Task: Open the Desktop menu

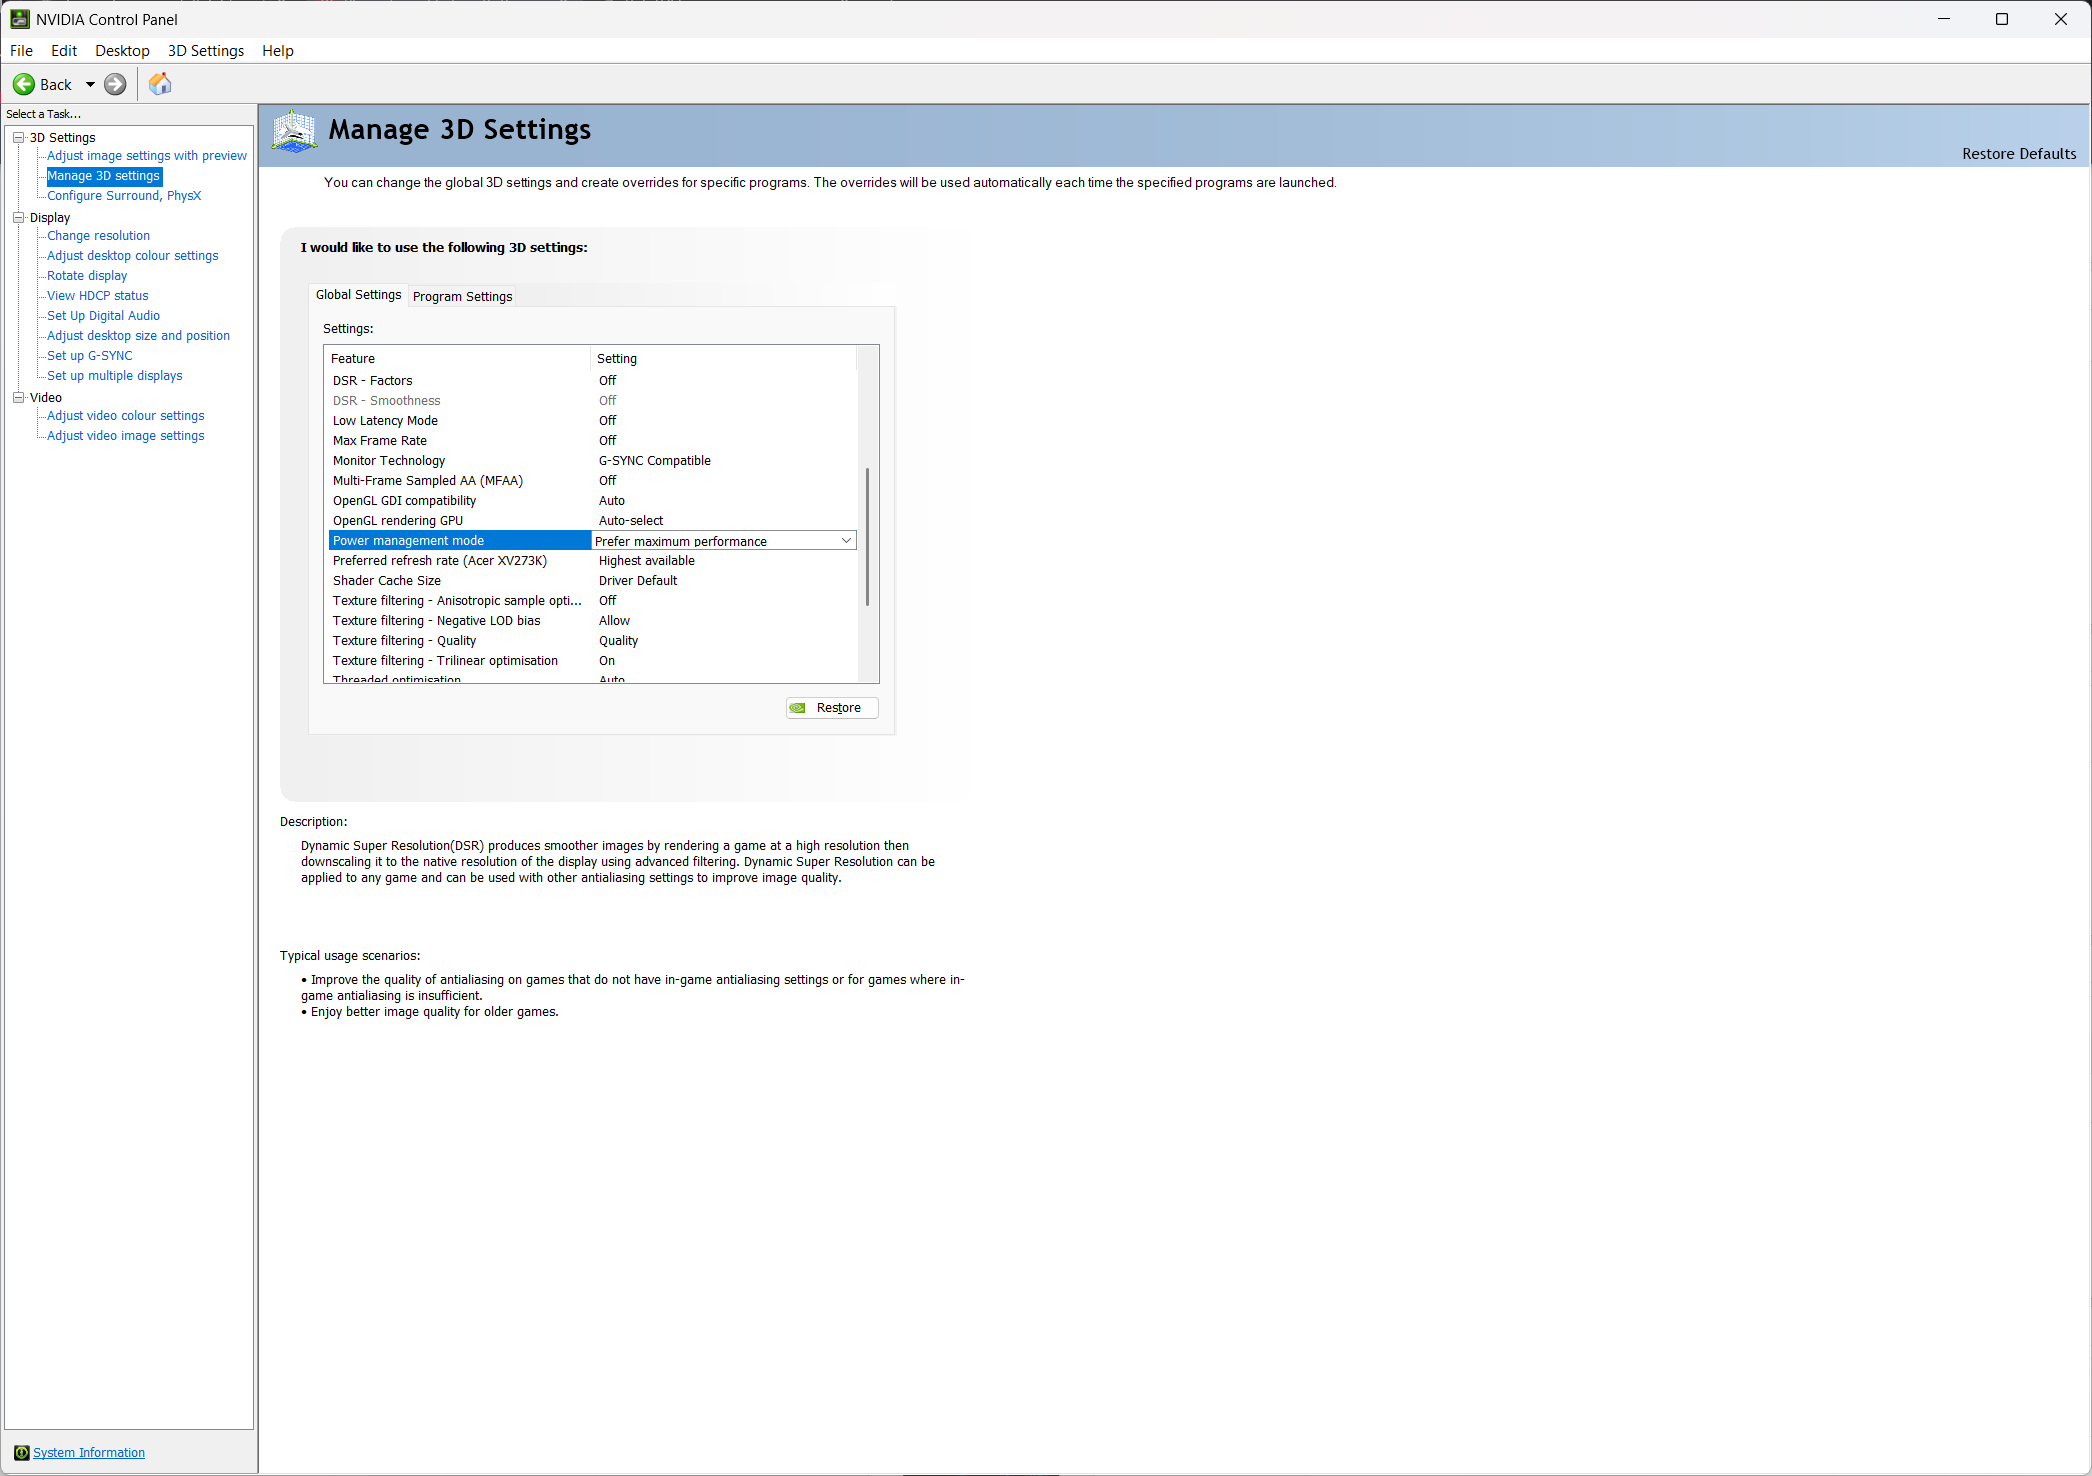Action: (122, 51)
